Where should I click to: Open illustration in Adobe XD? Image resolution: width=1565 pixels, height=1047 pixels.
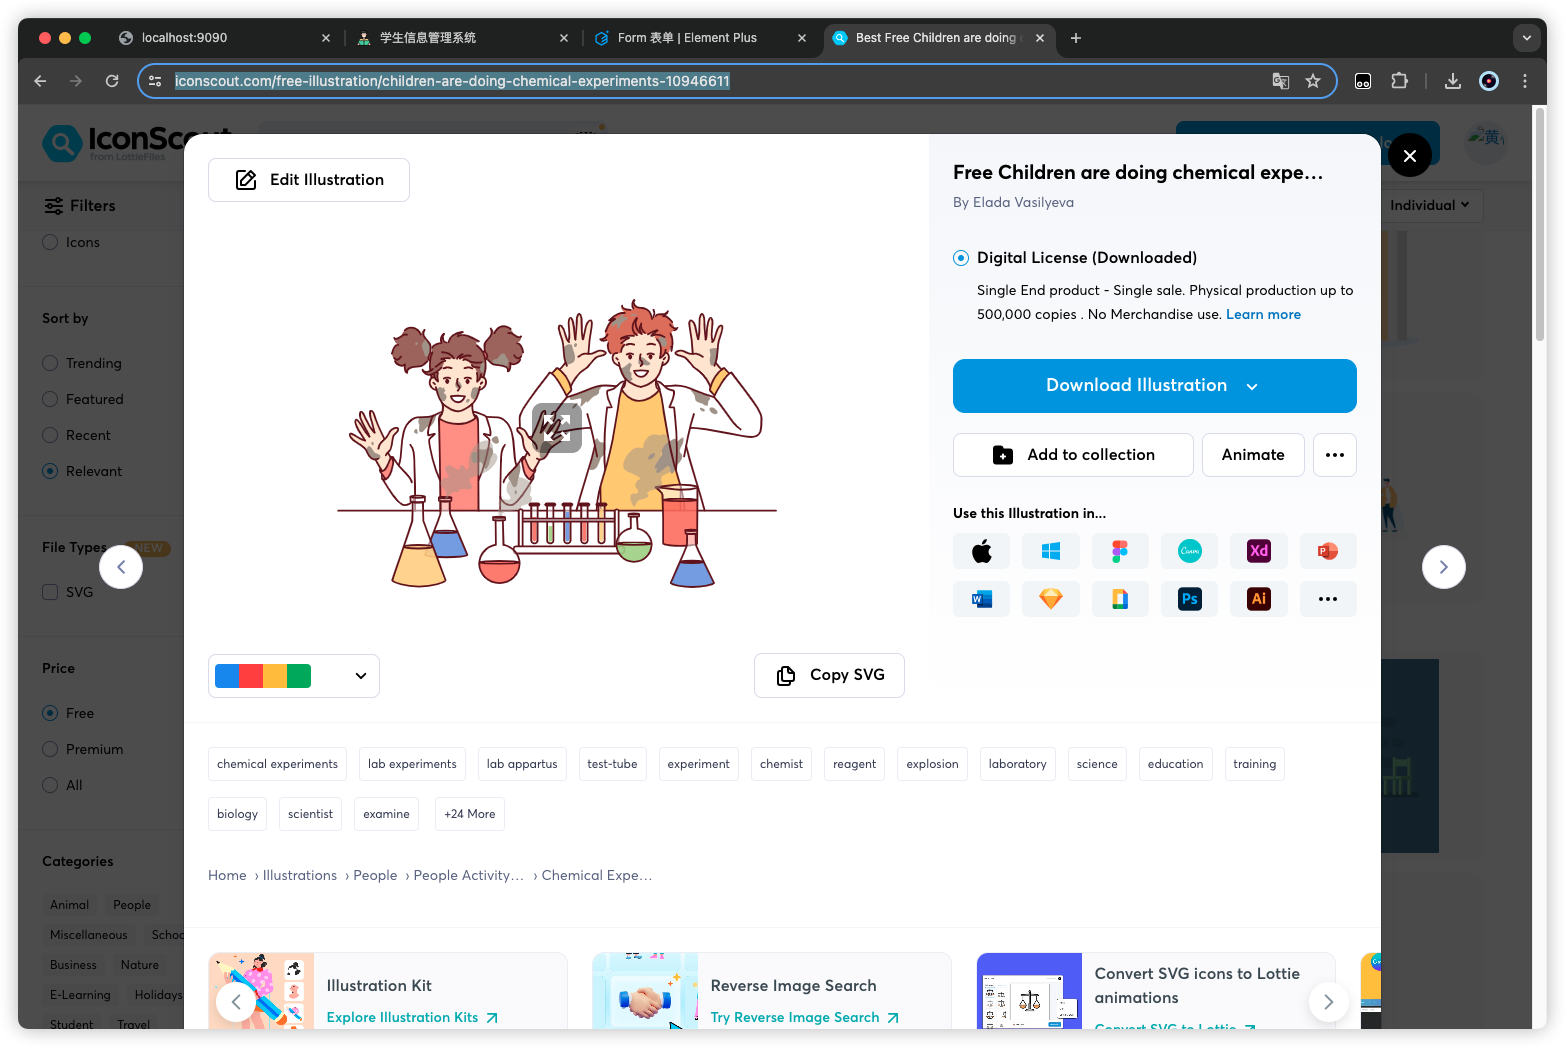coord(1259,551)
